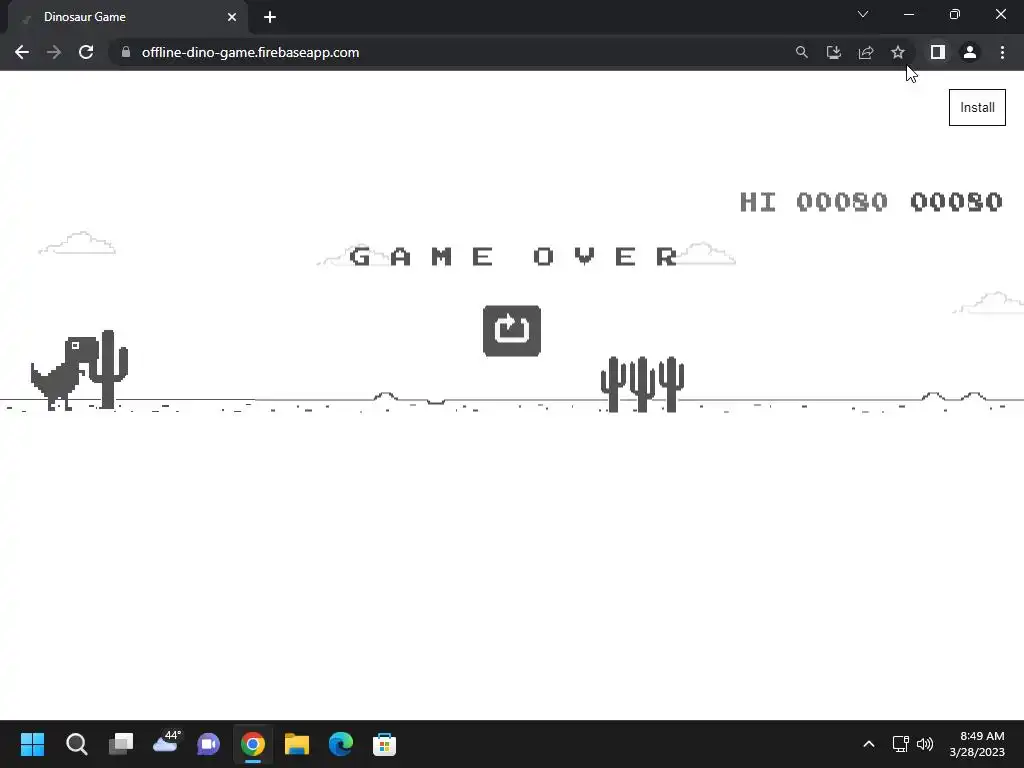
Task: Click the triple cactus obstacle
Action: [x=642, y=384]
